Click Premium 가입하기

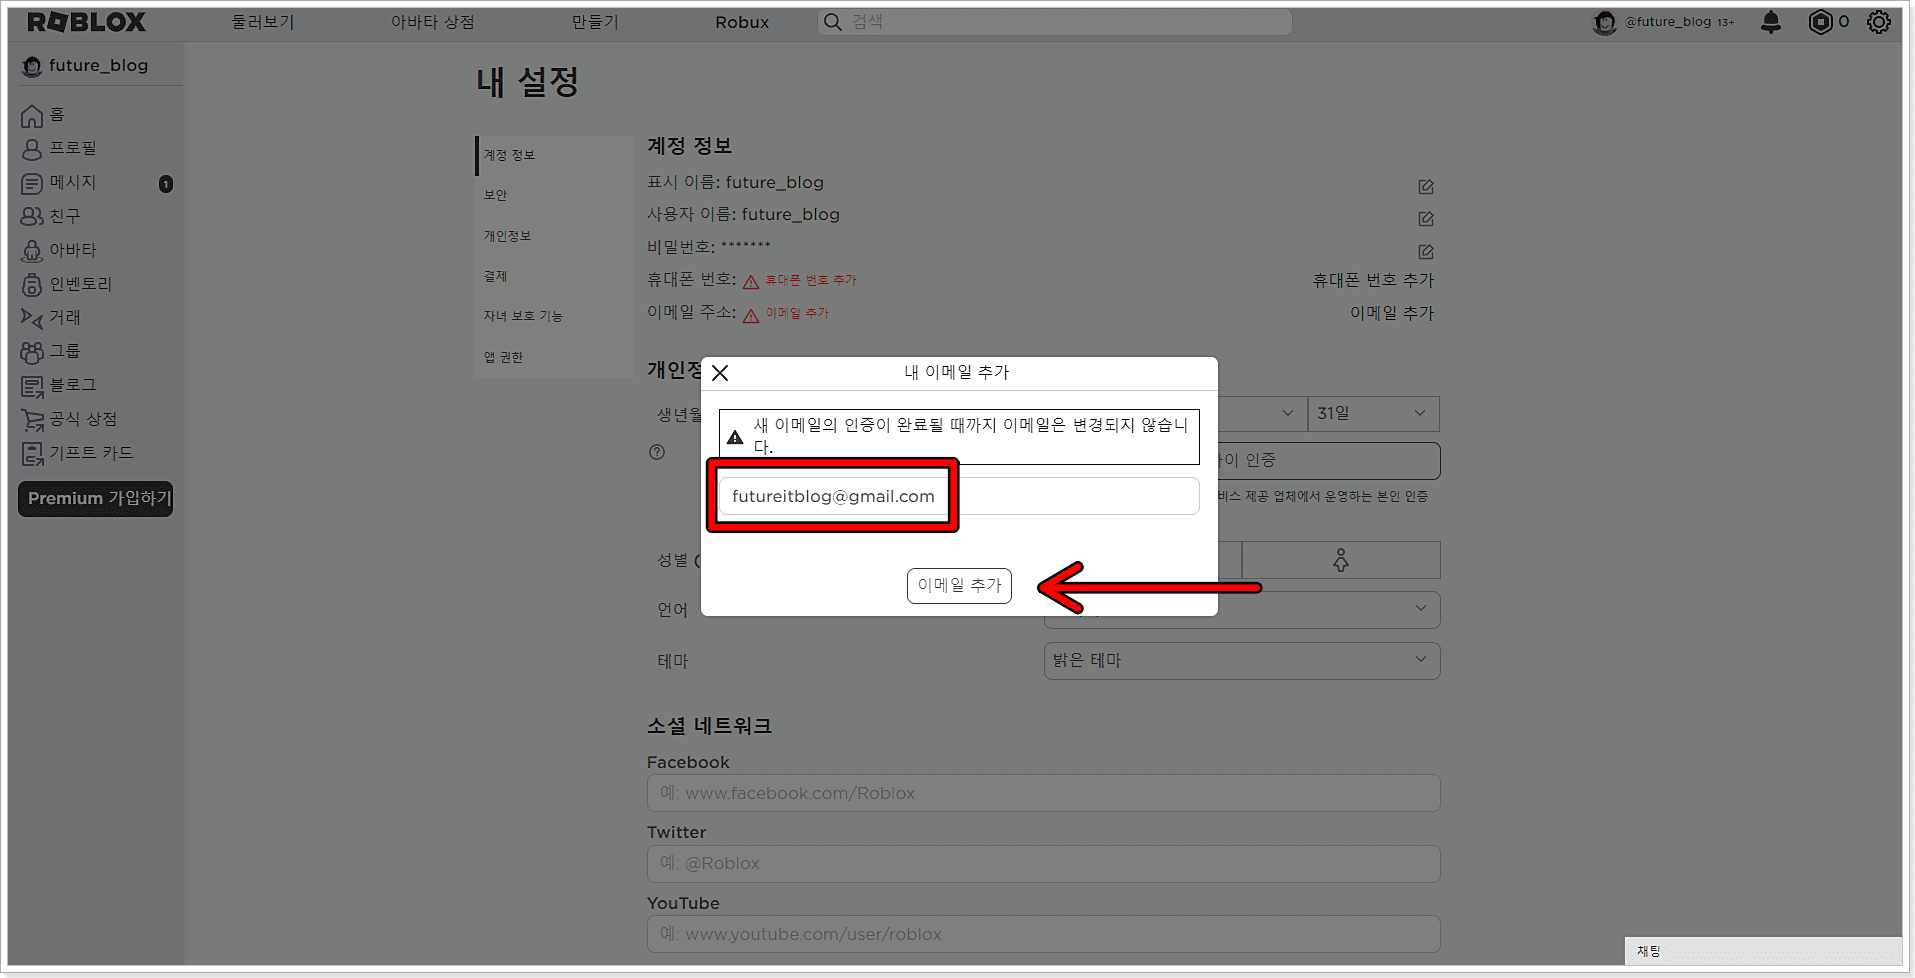[x=95, y=498]
